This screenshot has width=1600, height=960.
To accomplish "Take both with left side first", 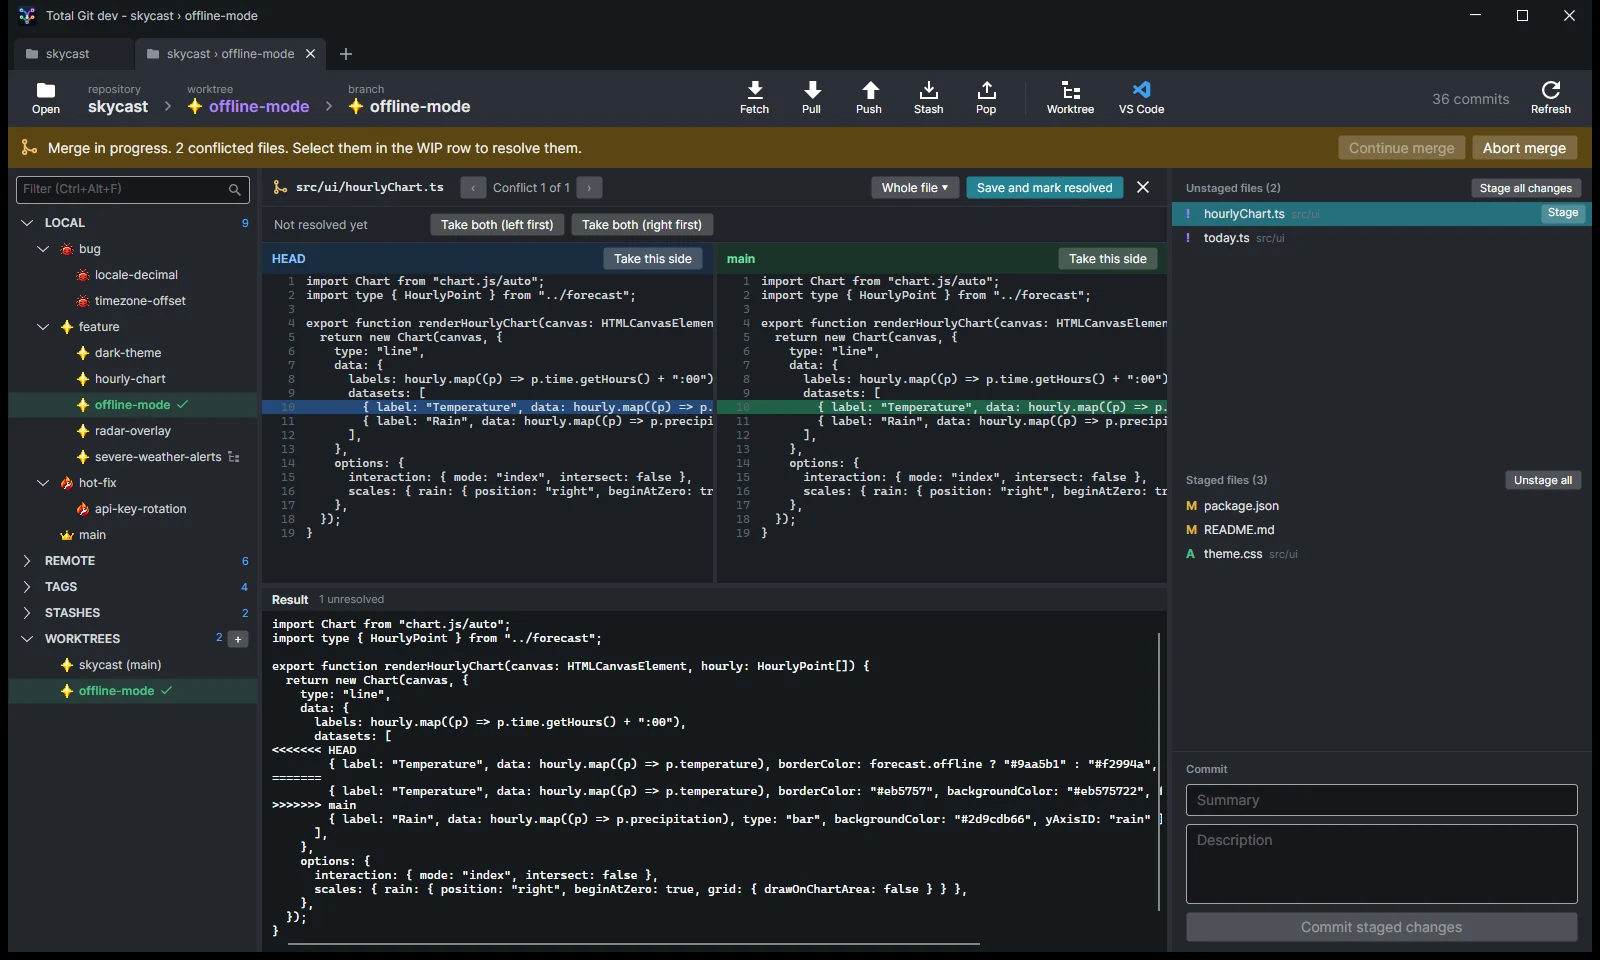I will (x=497, y=225).
